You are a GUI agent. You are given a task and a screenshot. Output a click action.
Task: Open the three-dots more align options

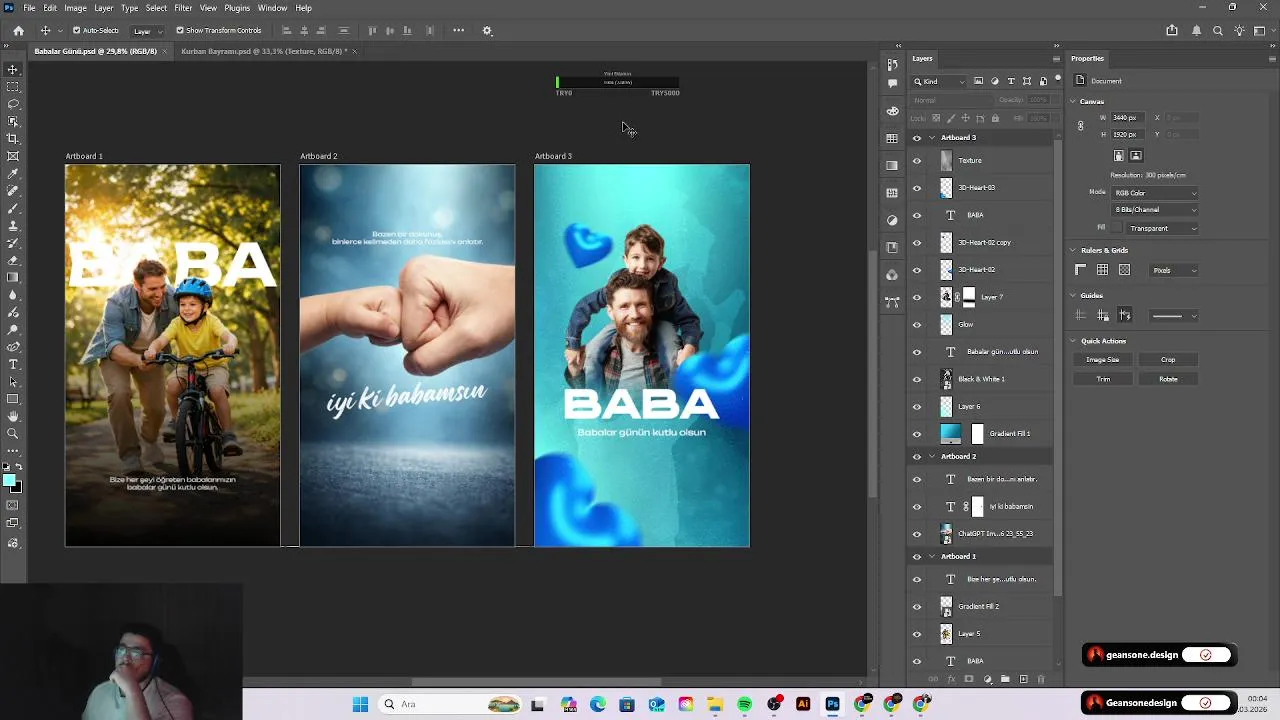click(459, 30)
